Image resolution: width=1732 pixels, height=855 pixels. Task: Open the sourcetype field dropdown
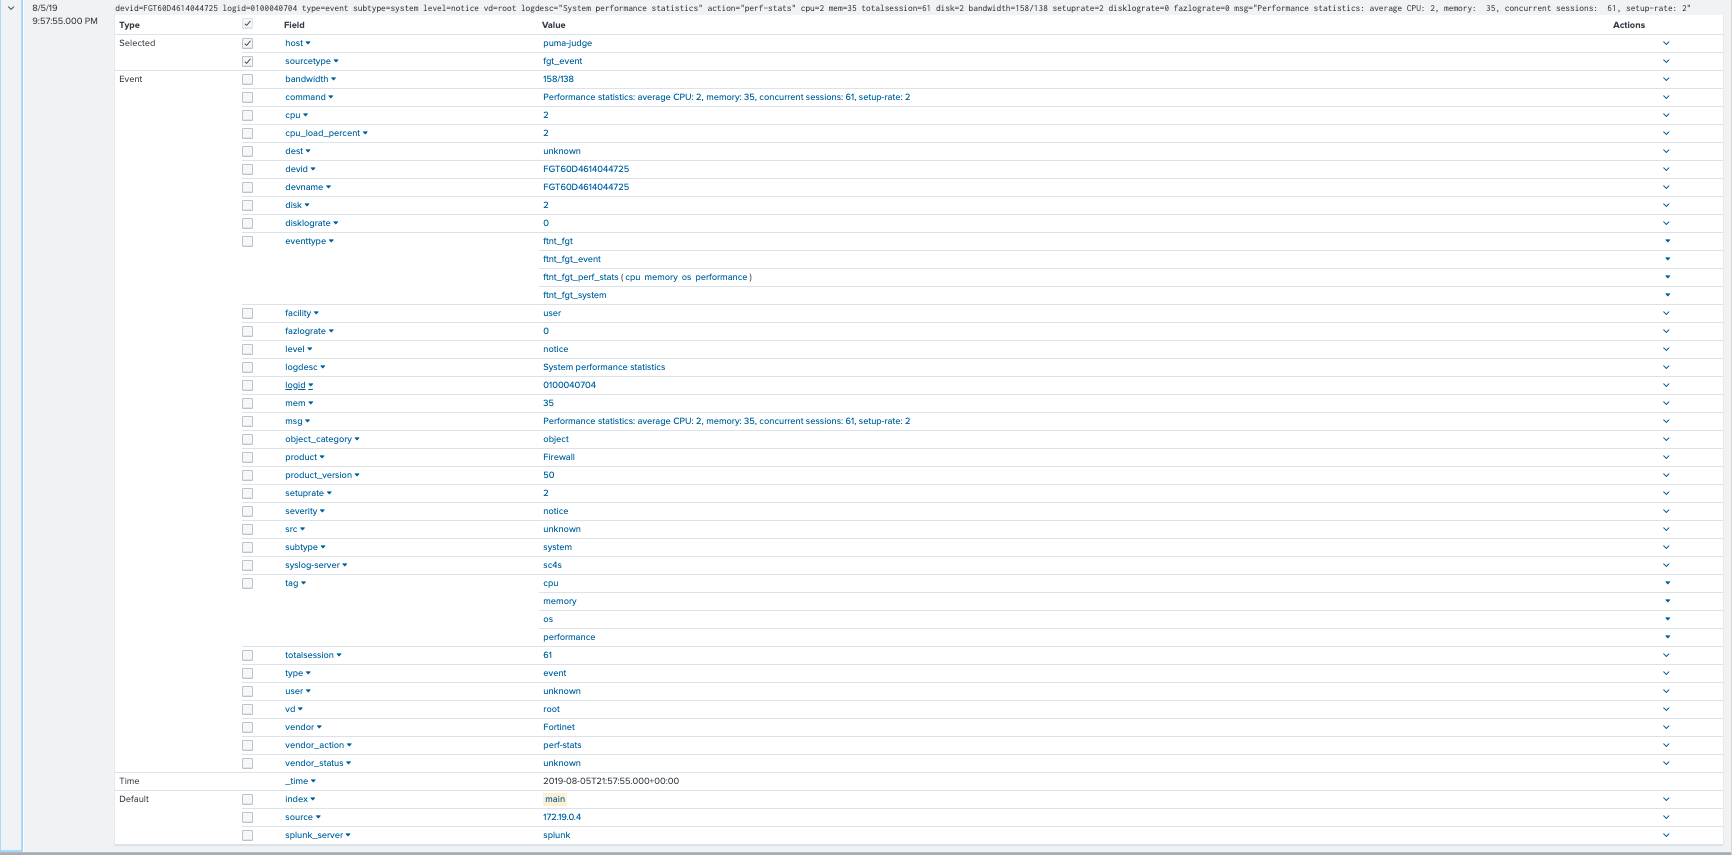(312, 61)
